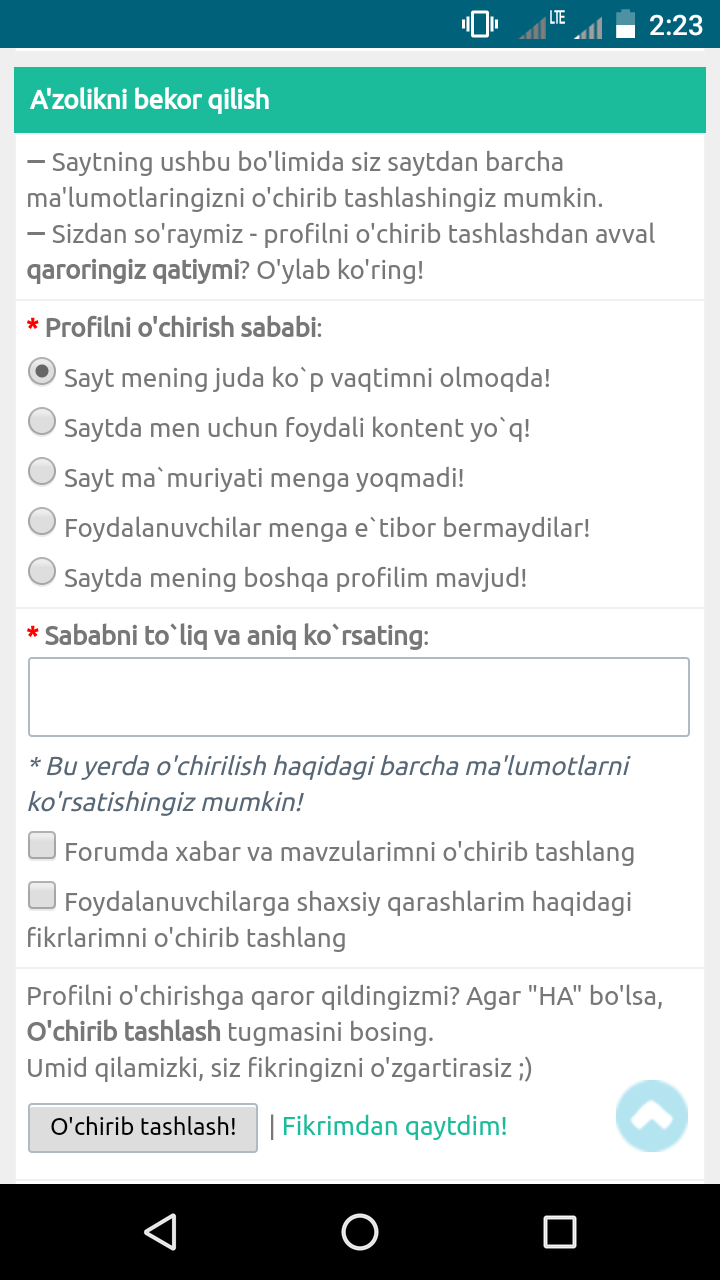Select 'Sayt ma`muriyati menga yoqmadi' reason
Screen dimensions: 720x1280
[x=42, y=471]
